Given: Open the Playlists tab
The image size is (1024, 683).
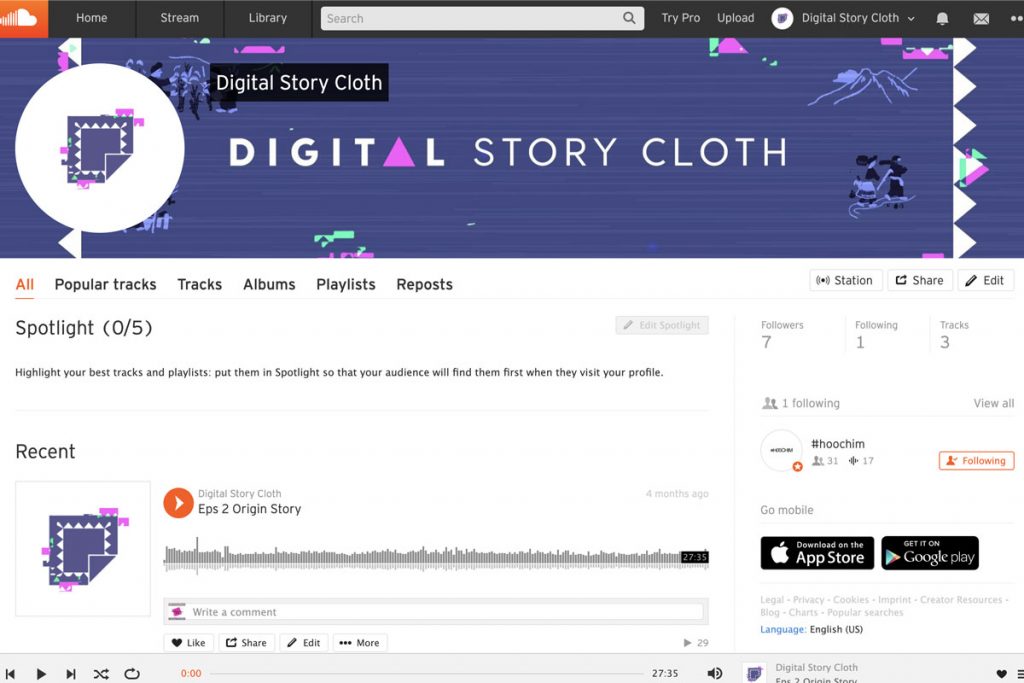Looking at the screenshot, I should [x=345, y=285].
